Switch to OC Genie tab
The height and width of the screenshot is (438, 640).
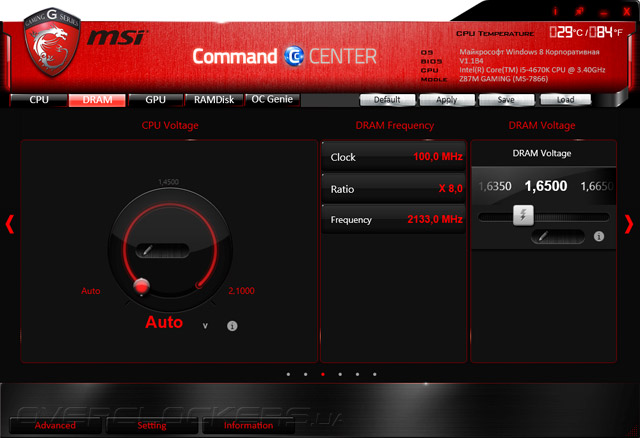(x=272, y=100)
